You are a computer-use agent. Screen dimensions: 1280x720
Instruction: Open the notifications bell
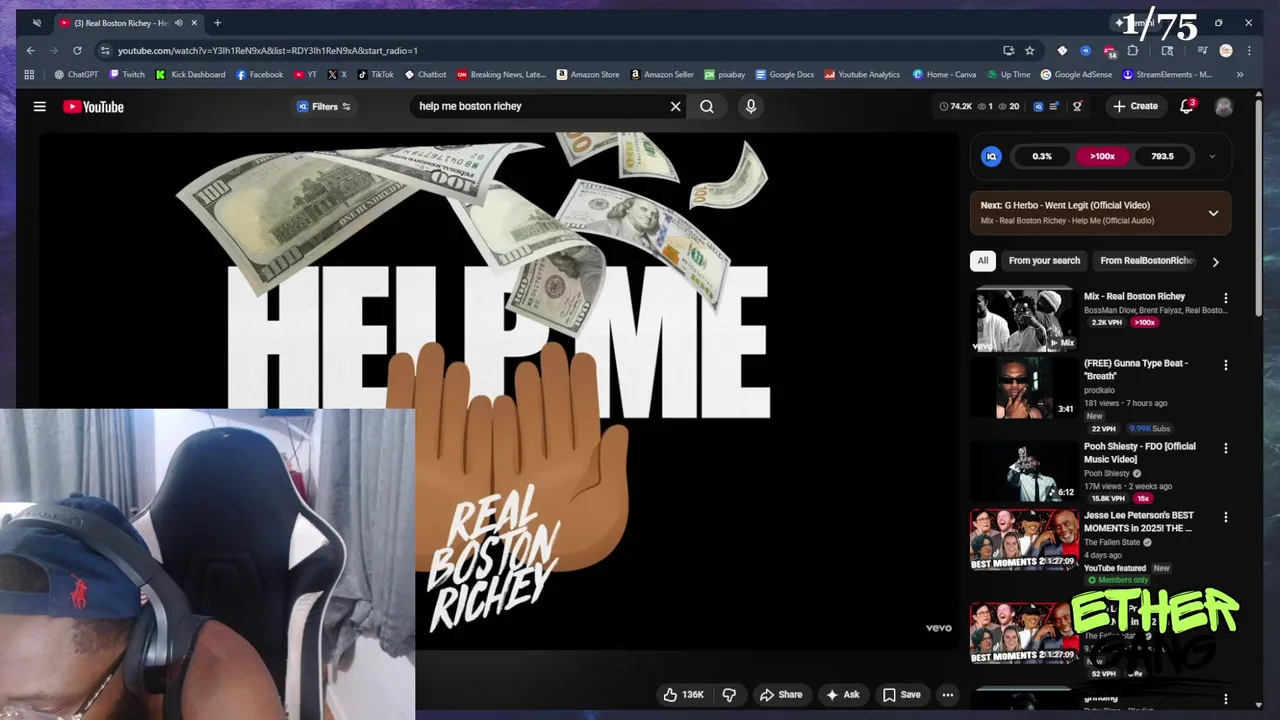pyautogui.click(x=1187, y=106)
